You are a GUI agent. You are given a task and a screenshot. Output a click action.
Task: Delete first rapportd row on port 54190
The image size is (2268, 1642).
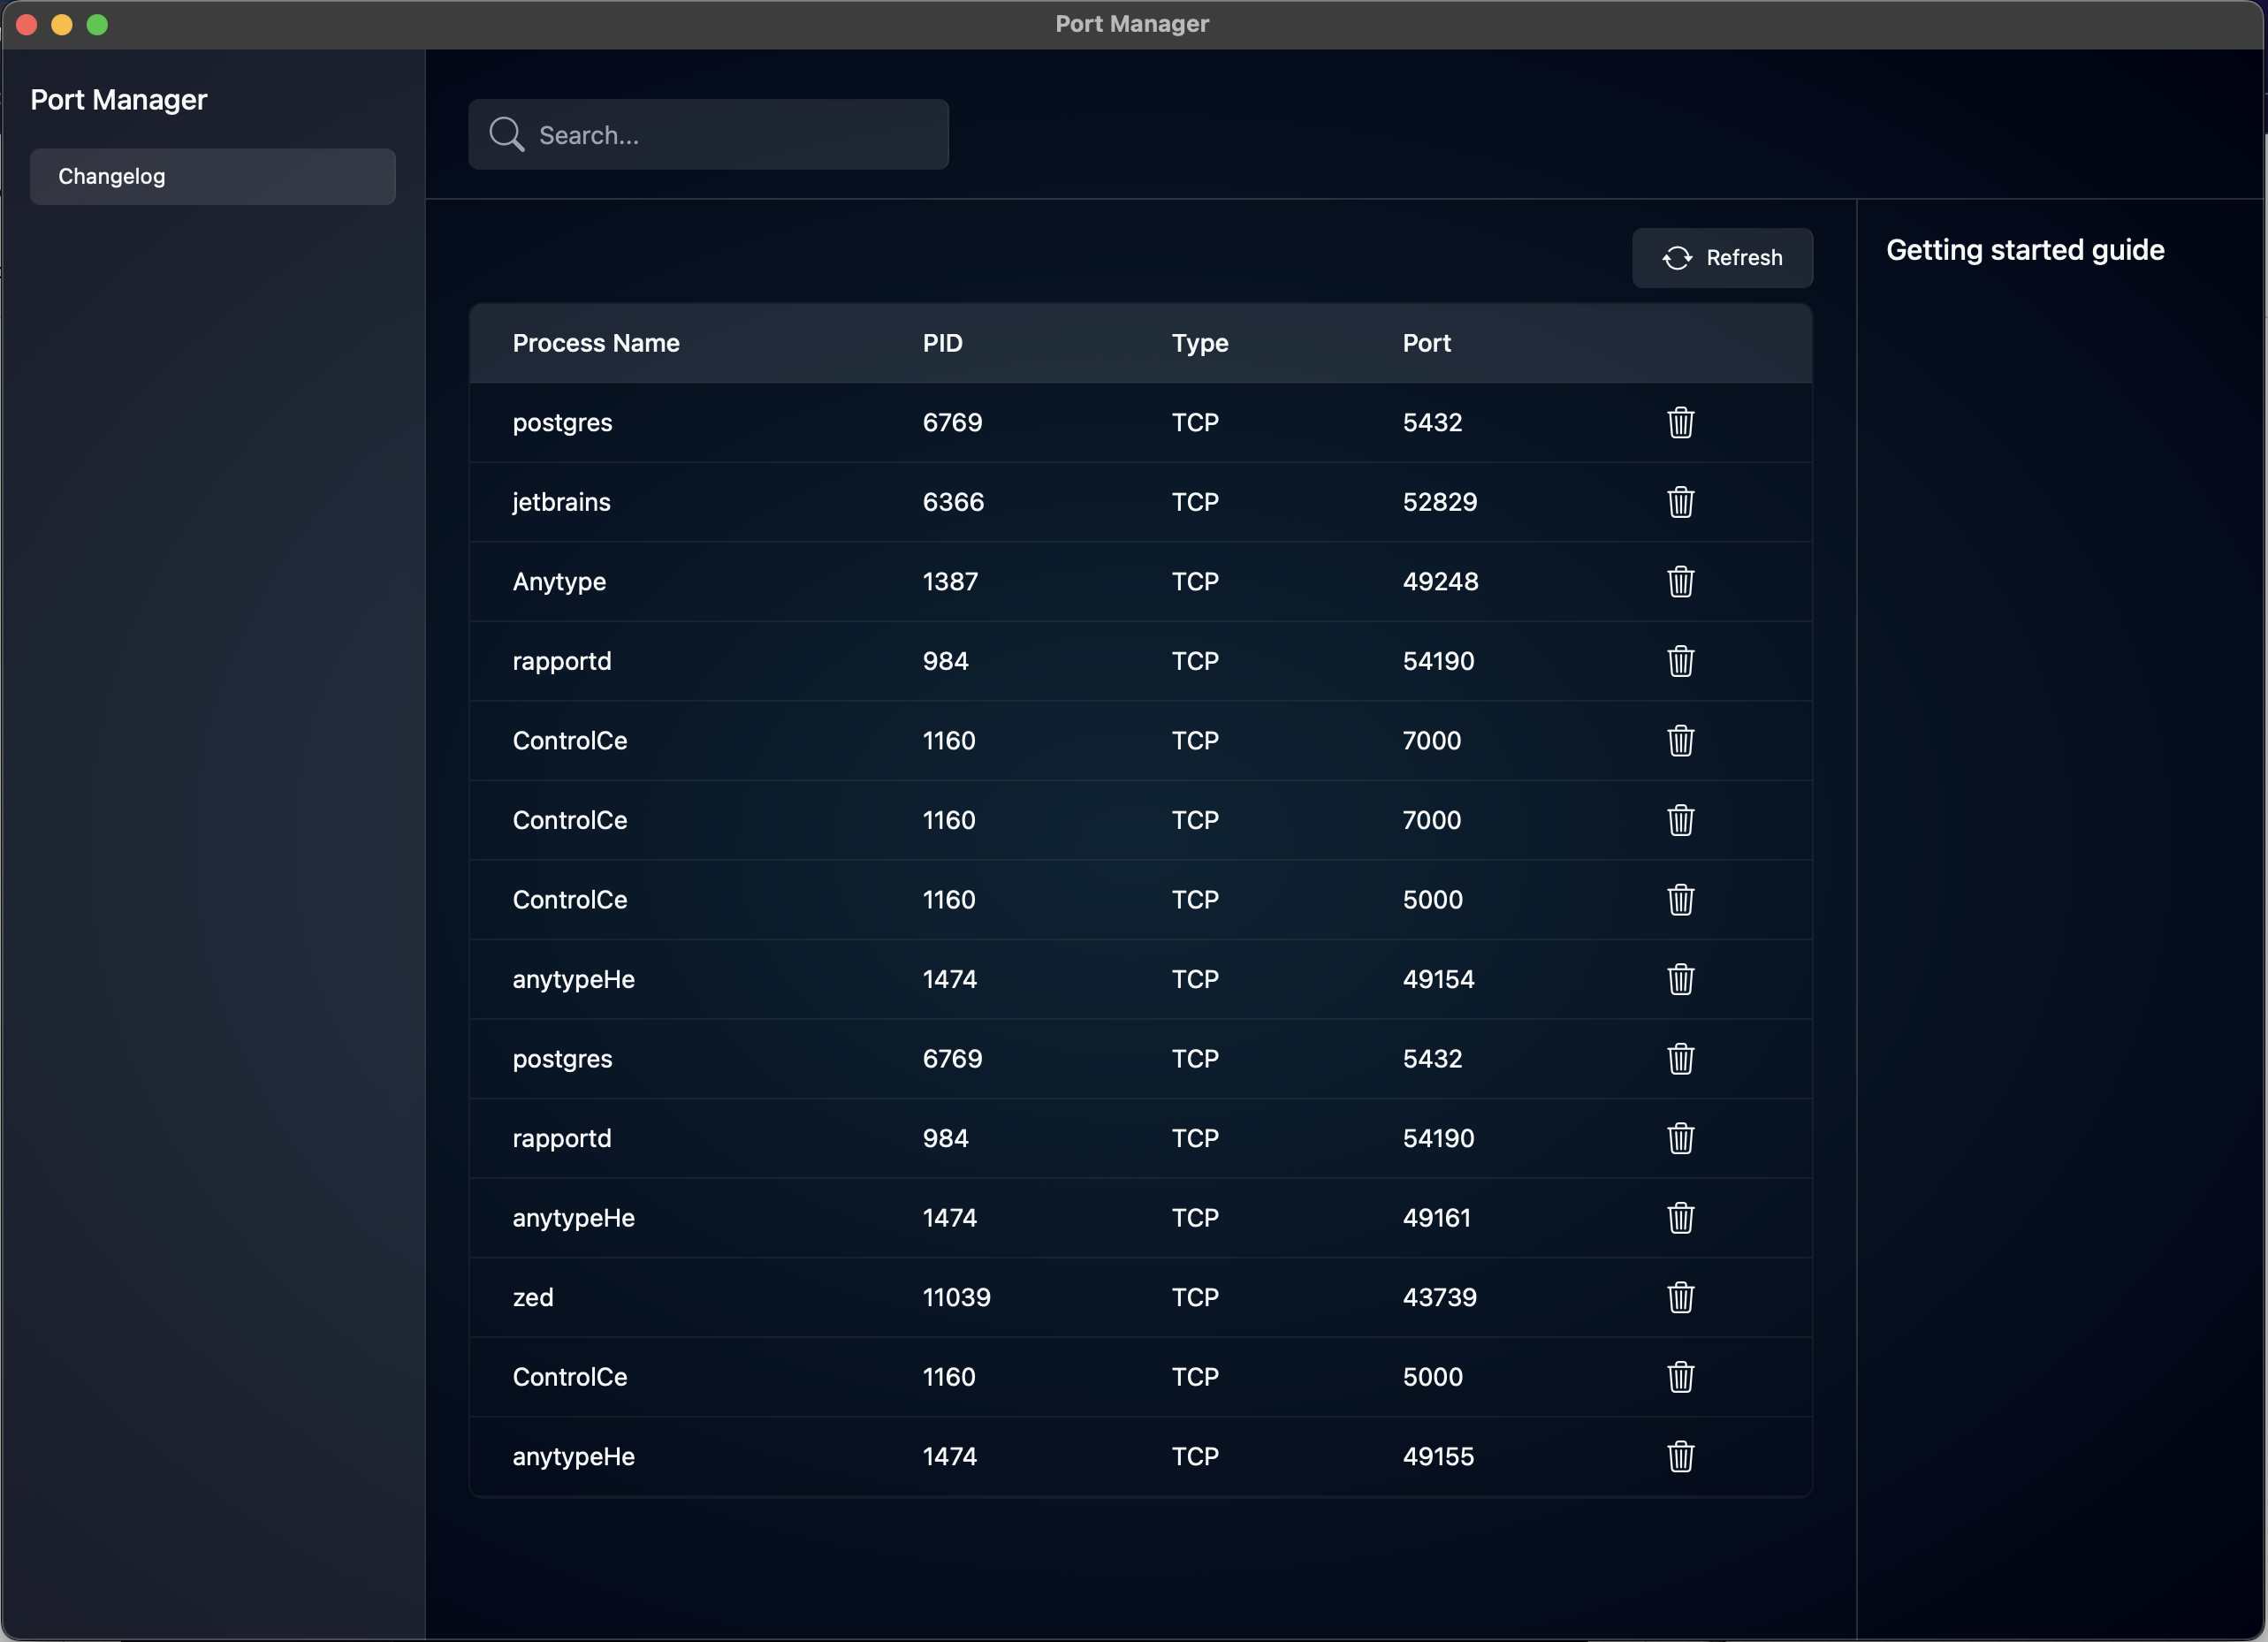point(1680,661)
